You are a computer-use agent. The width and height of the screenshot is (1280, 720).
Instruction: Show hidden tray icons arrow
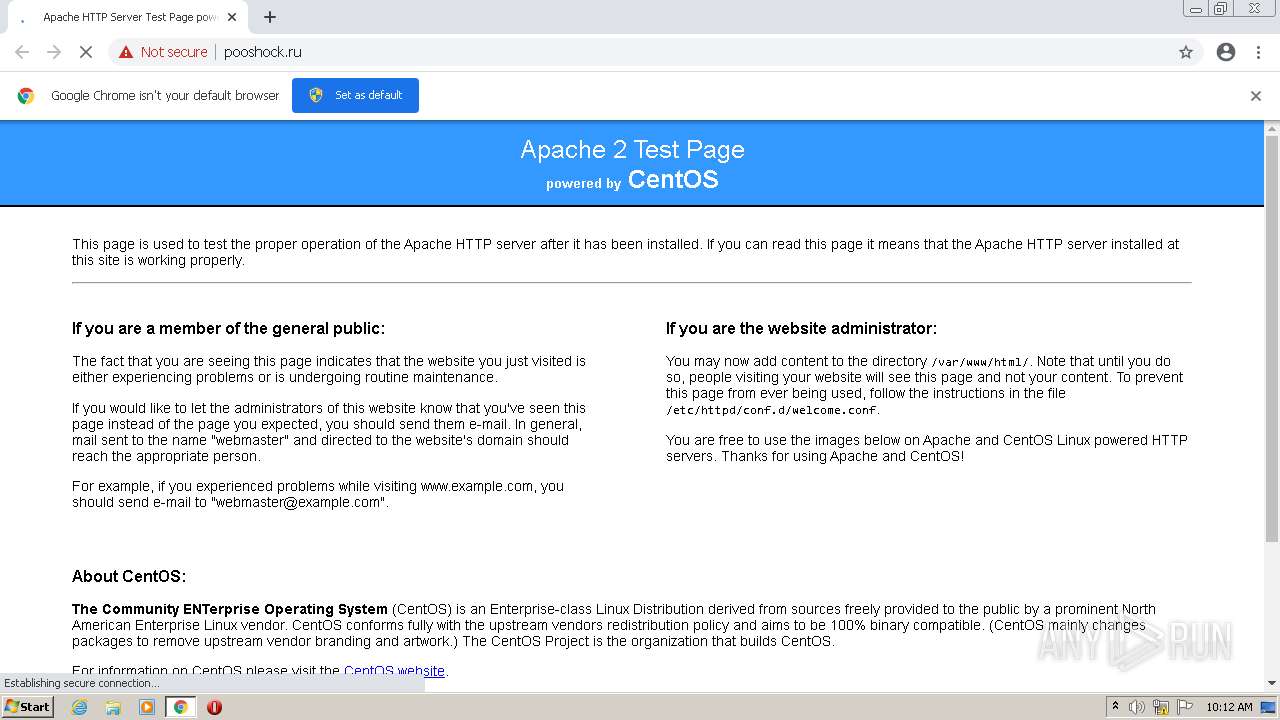pos(1115,707)
